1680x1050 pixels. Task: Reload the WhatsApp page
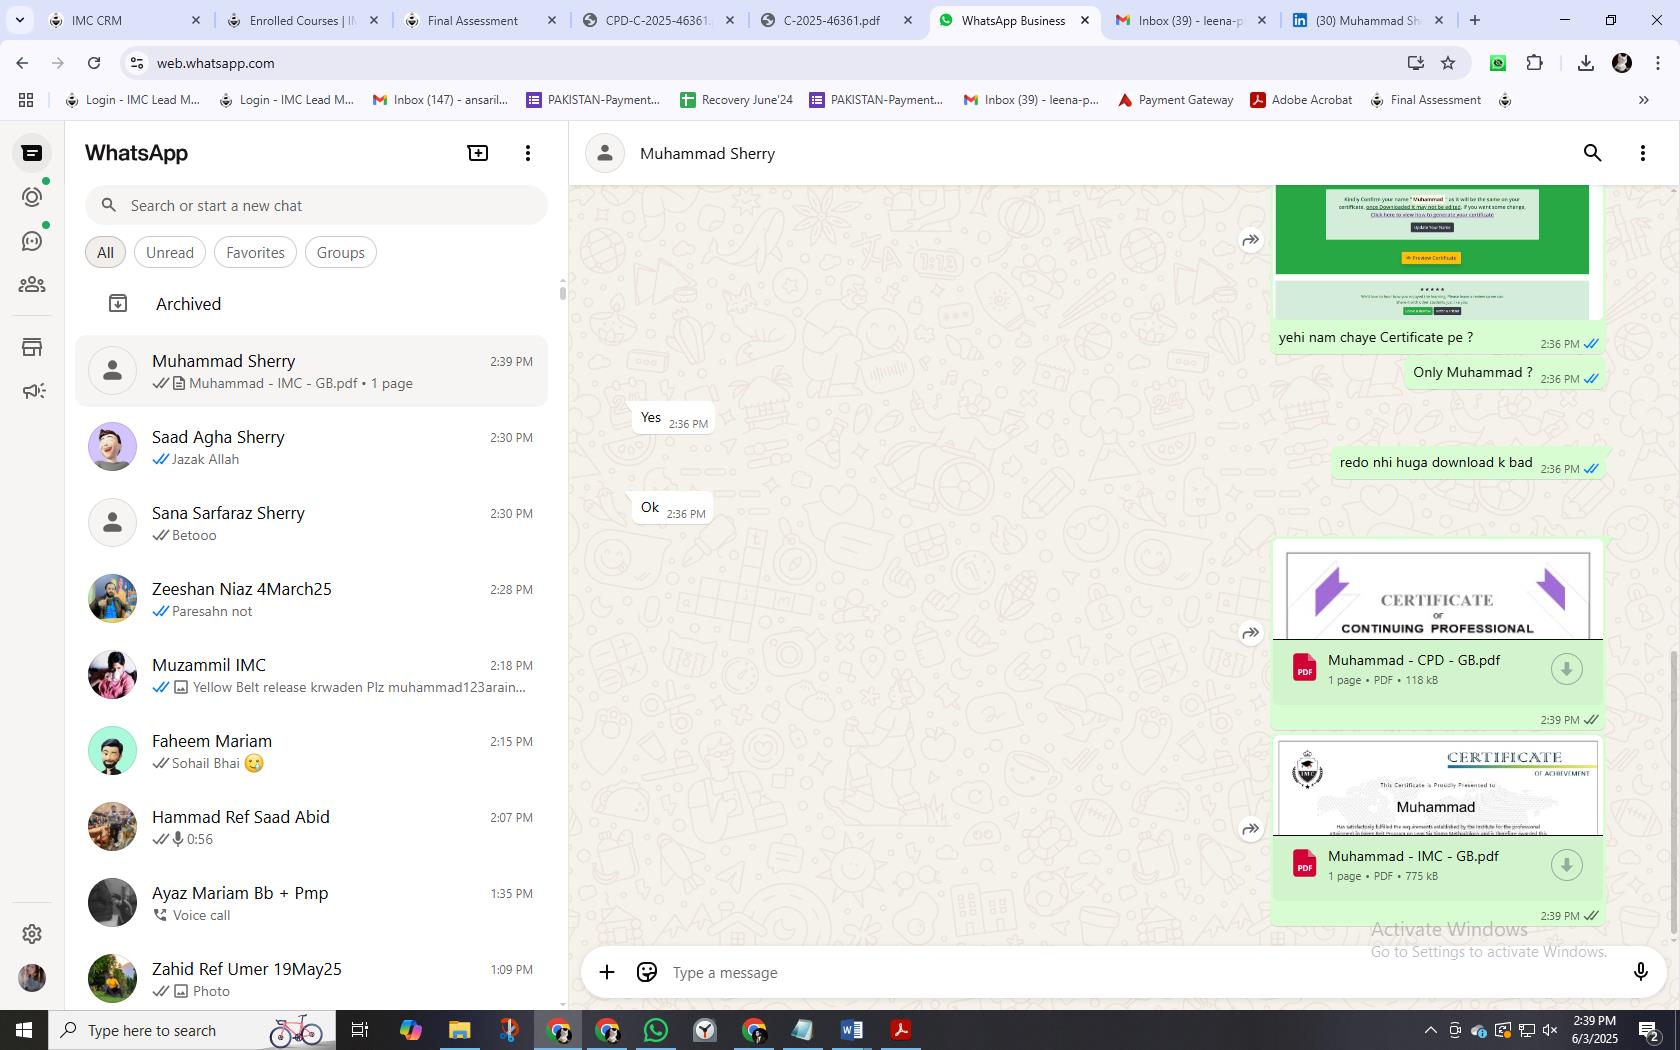pyautogui.click(x=93, y=63)
